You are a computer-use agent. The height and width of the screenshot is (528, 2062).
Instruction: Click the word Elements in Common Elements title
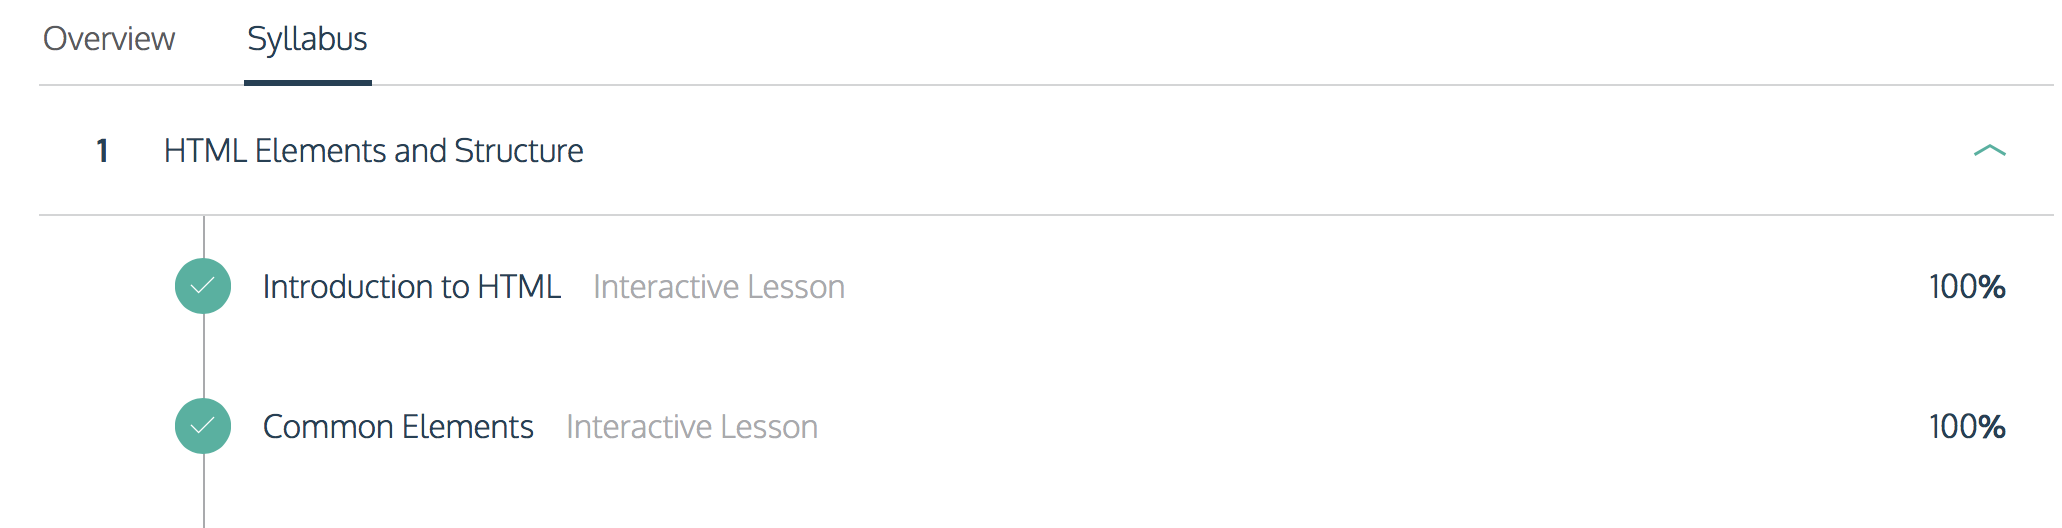pos(468,427)
